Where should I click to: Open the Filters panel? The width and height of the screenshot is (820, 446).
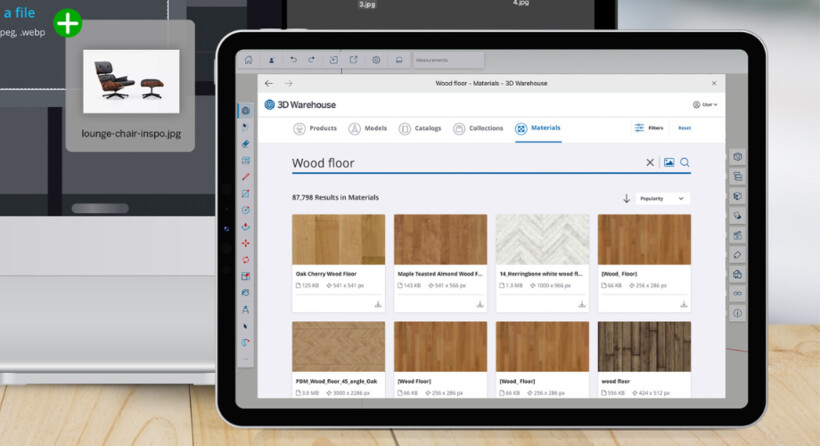coord(649,128)
